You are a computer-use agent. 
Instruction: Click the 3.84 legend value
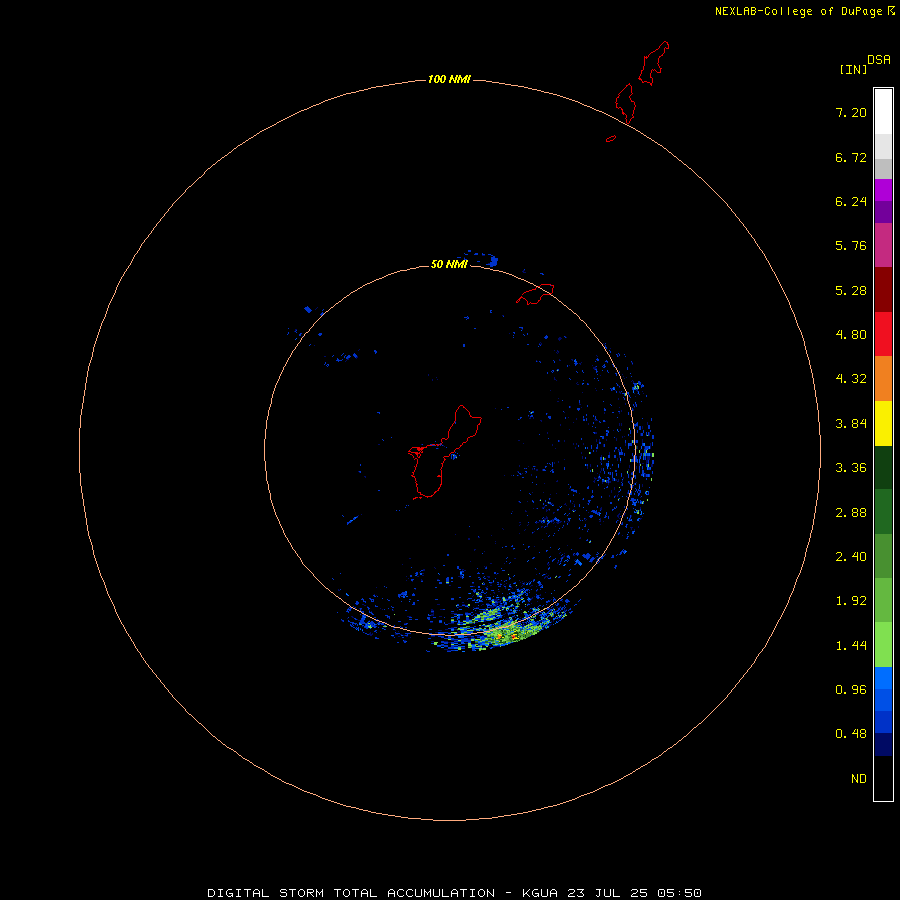pos(851,423)
